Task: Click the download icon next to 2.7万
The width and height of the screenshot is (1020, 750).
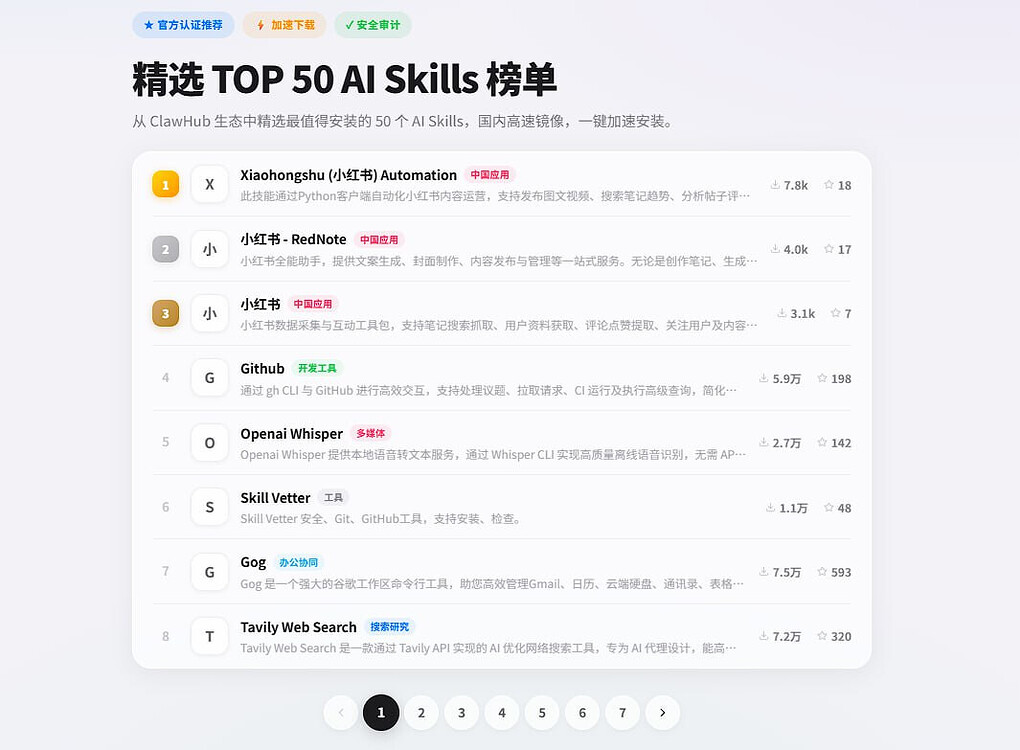Action: [x=764, y=442]
